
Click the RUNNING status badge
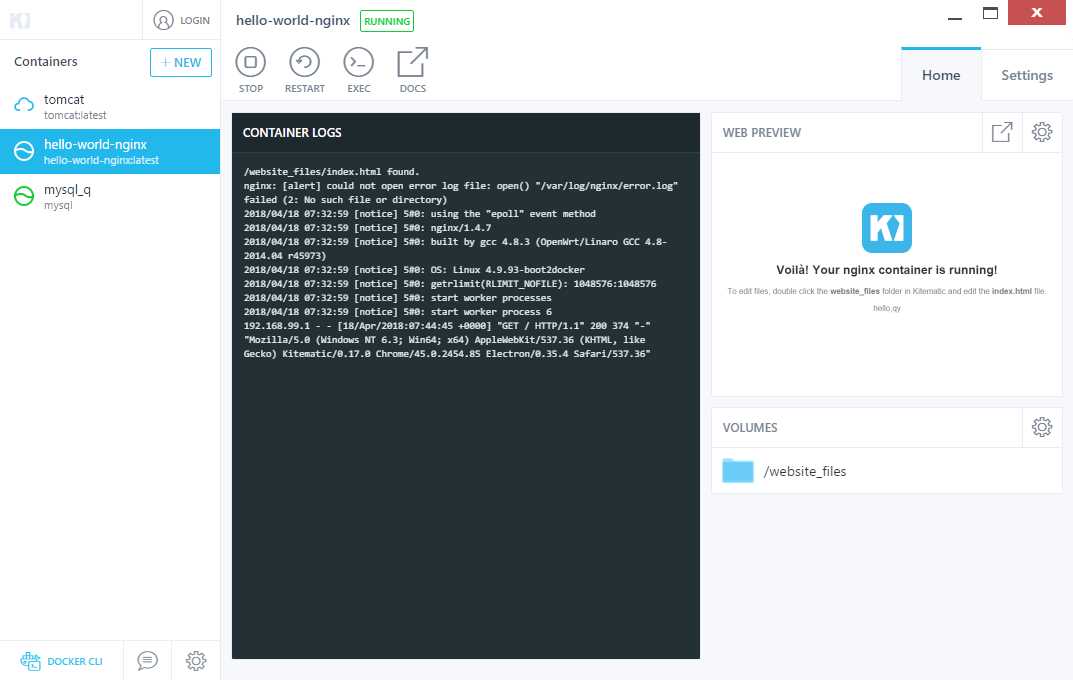(x=387, y=21)
